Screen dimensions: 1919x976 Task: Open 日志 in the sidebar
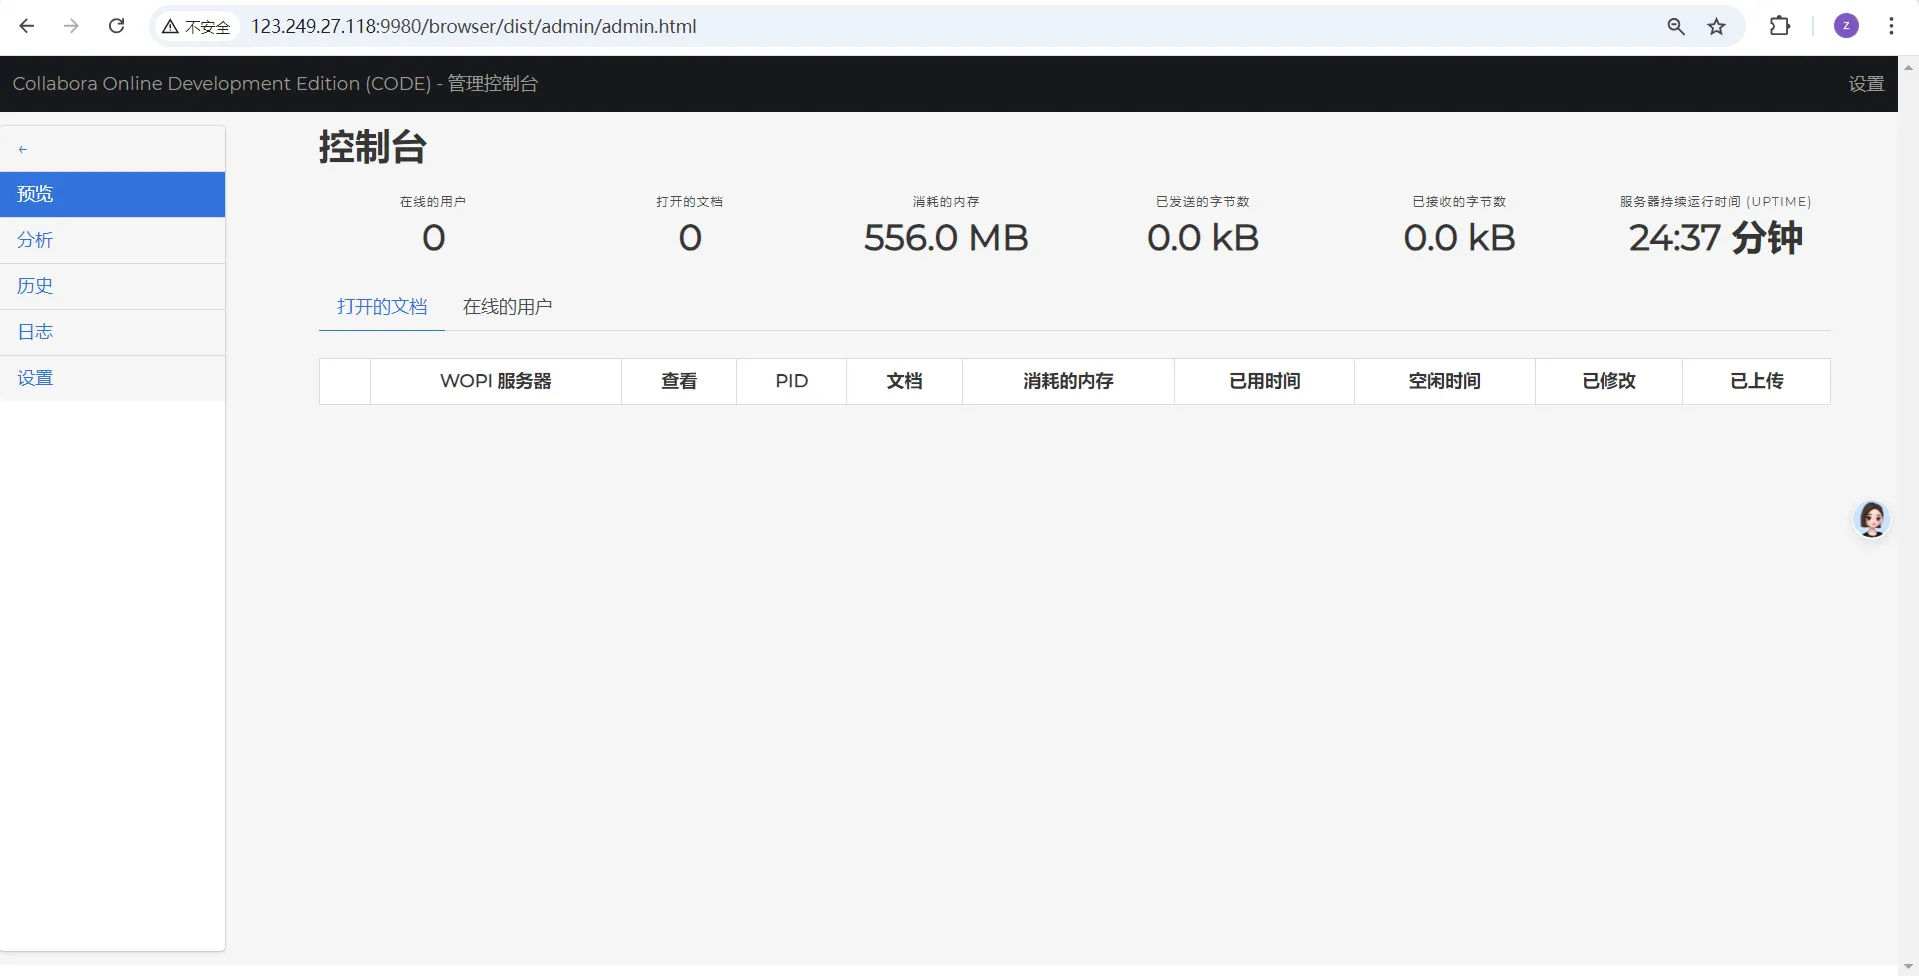click(x=35, y=332)
